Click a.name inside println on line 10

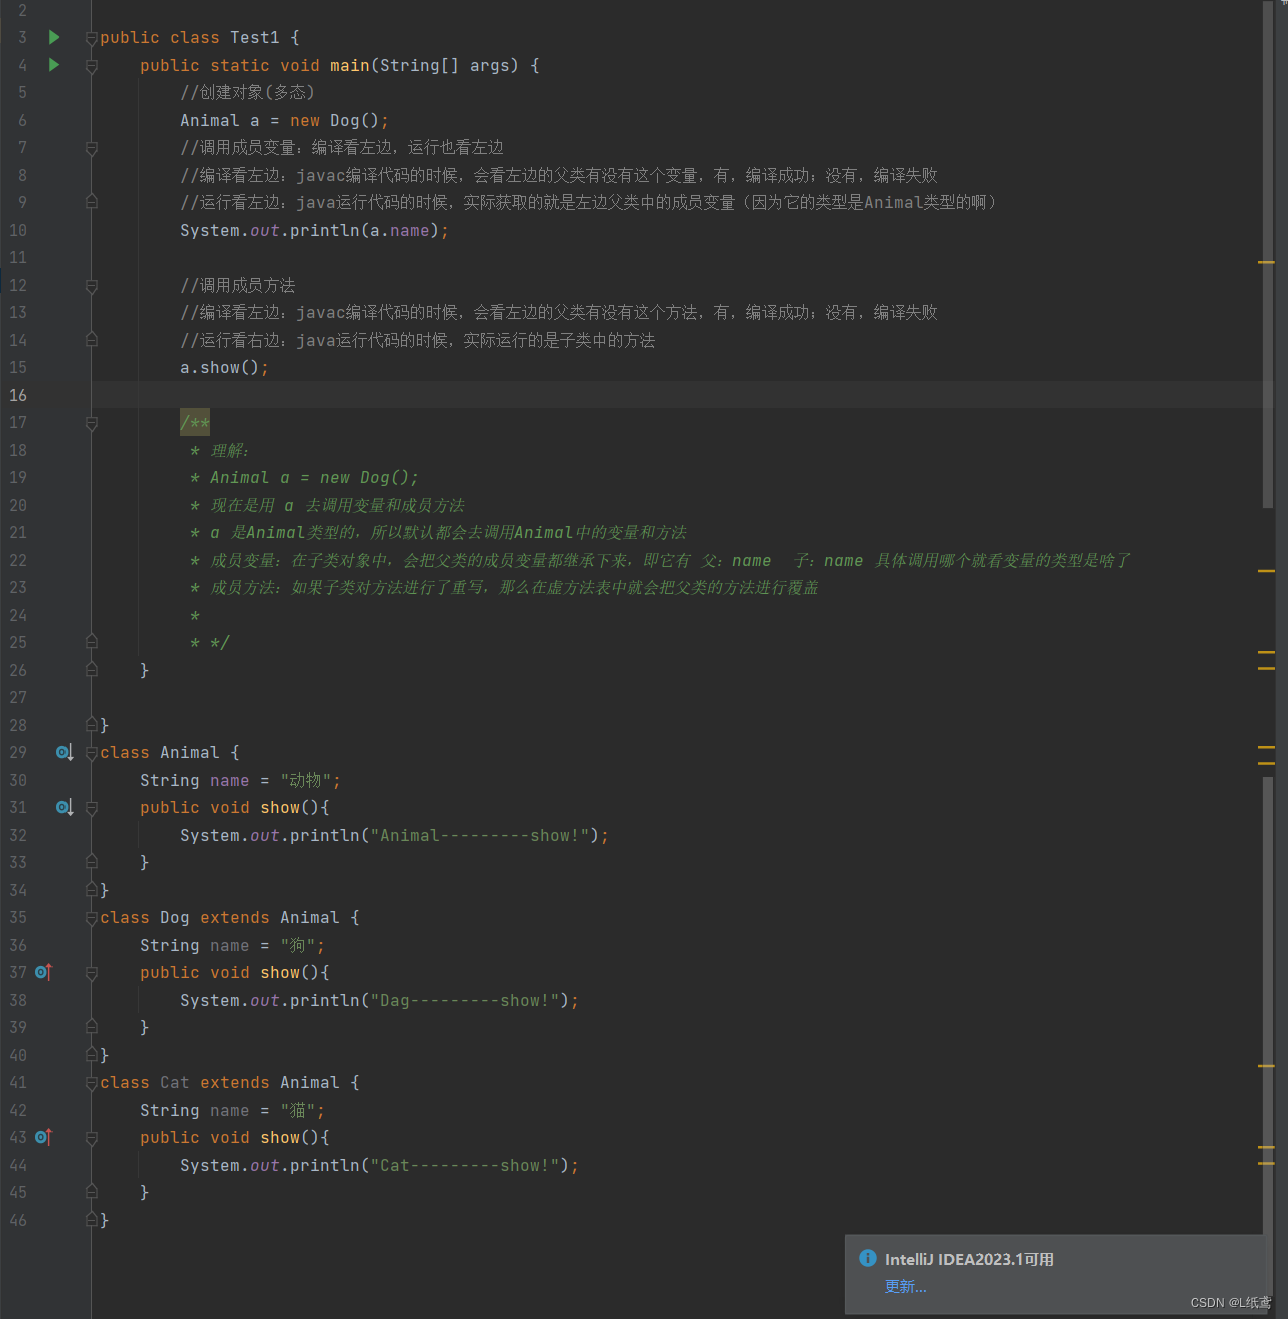click(x=400, y=230)
